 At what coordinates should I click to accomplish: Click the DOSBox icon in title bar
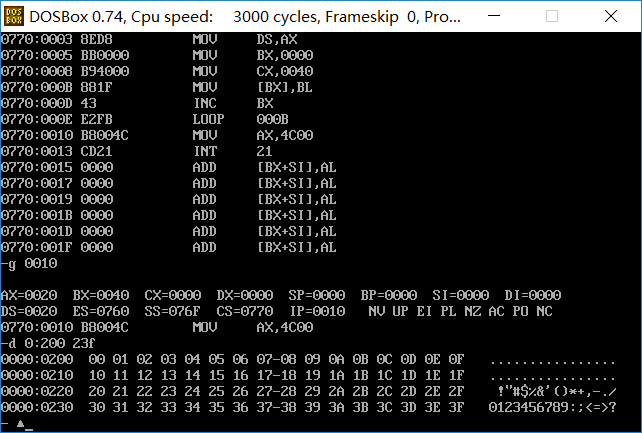click(x=14, y=16)
